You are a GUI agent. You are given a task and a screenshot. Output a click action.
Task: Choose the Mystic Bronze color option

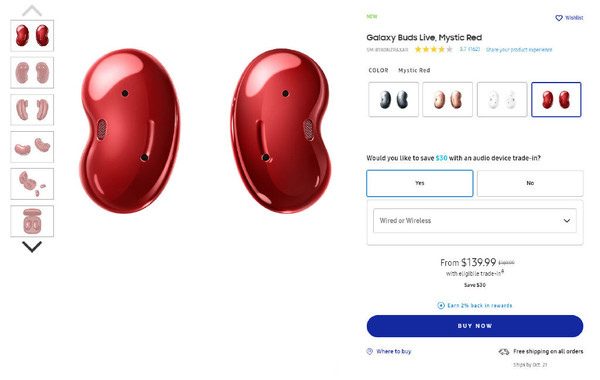pos(447,99)
